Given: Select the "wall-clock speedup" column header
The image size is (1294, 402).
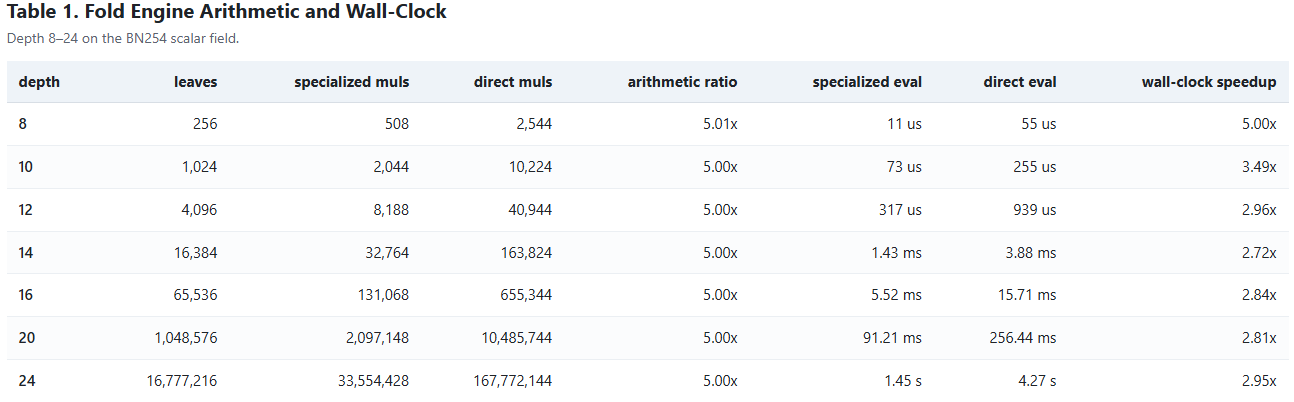Looking at the screenshot, I should [1208, 82].
